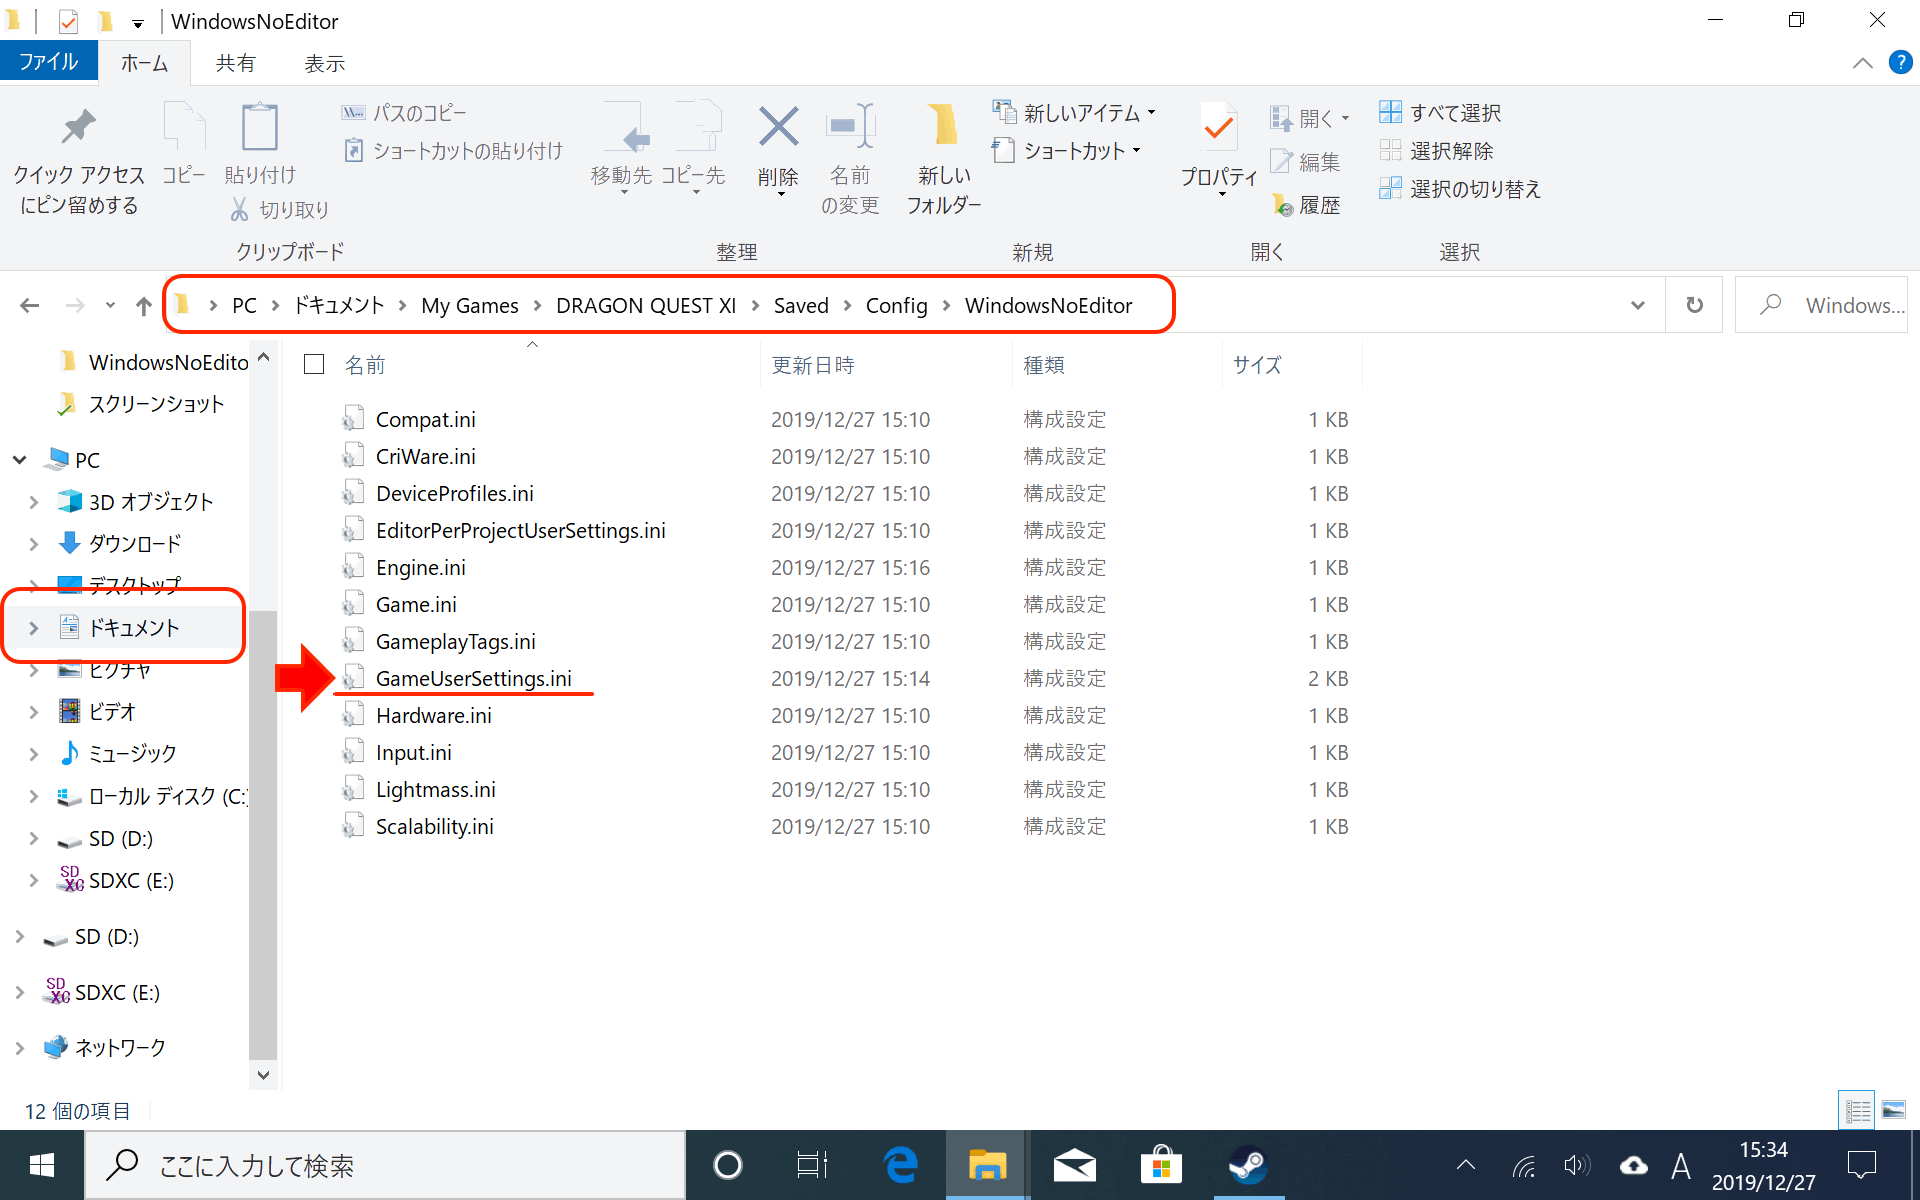
Task: Click Pin to Quick Access icon
Action: coord(78,128)
